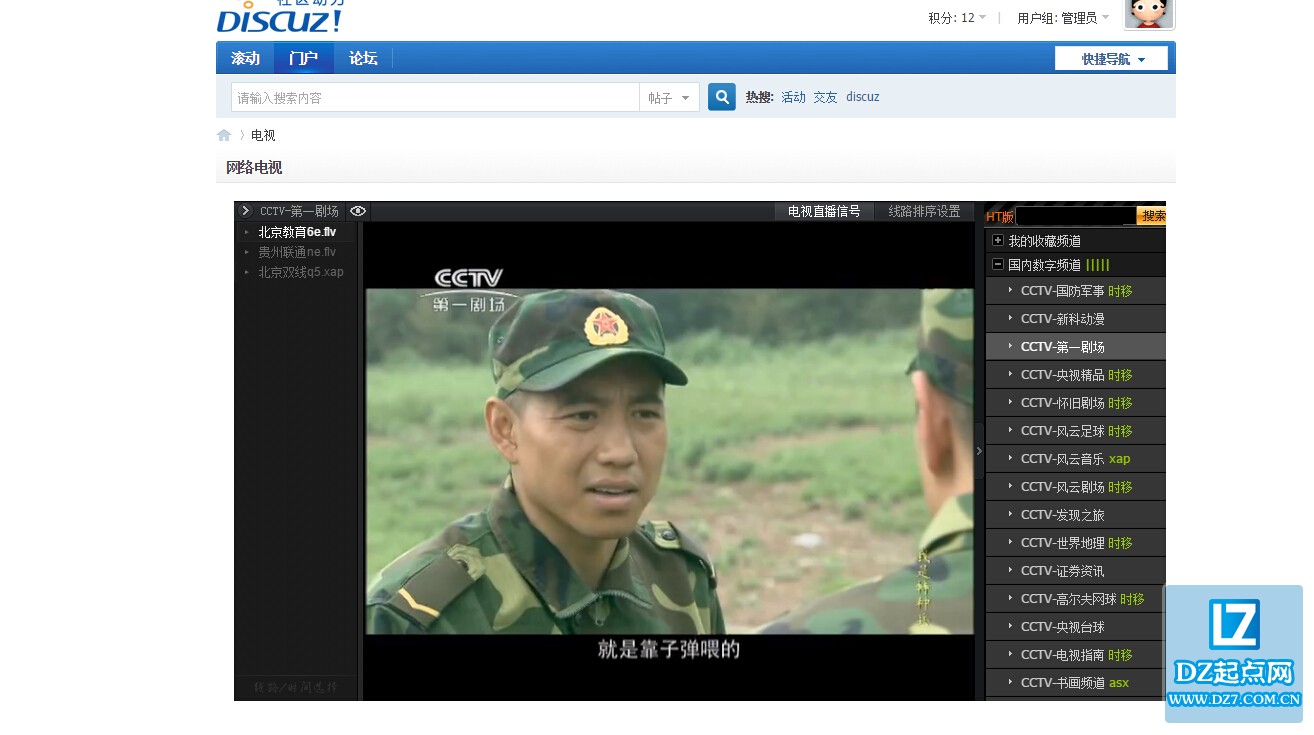Switch to the 滚动 nav tab
The width and height of the screenshot is (1314, 735).
[246, 58]
